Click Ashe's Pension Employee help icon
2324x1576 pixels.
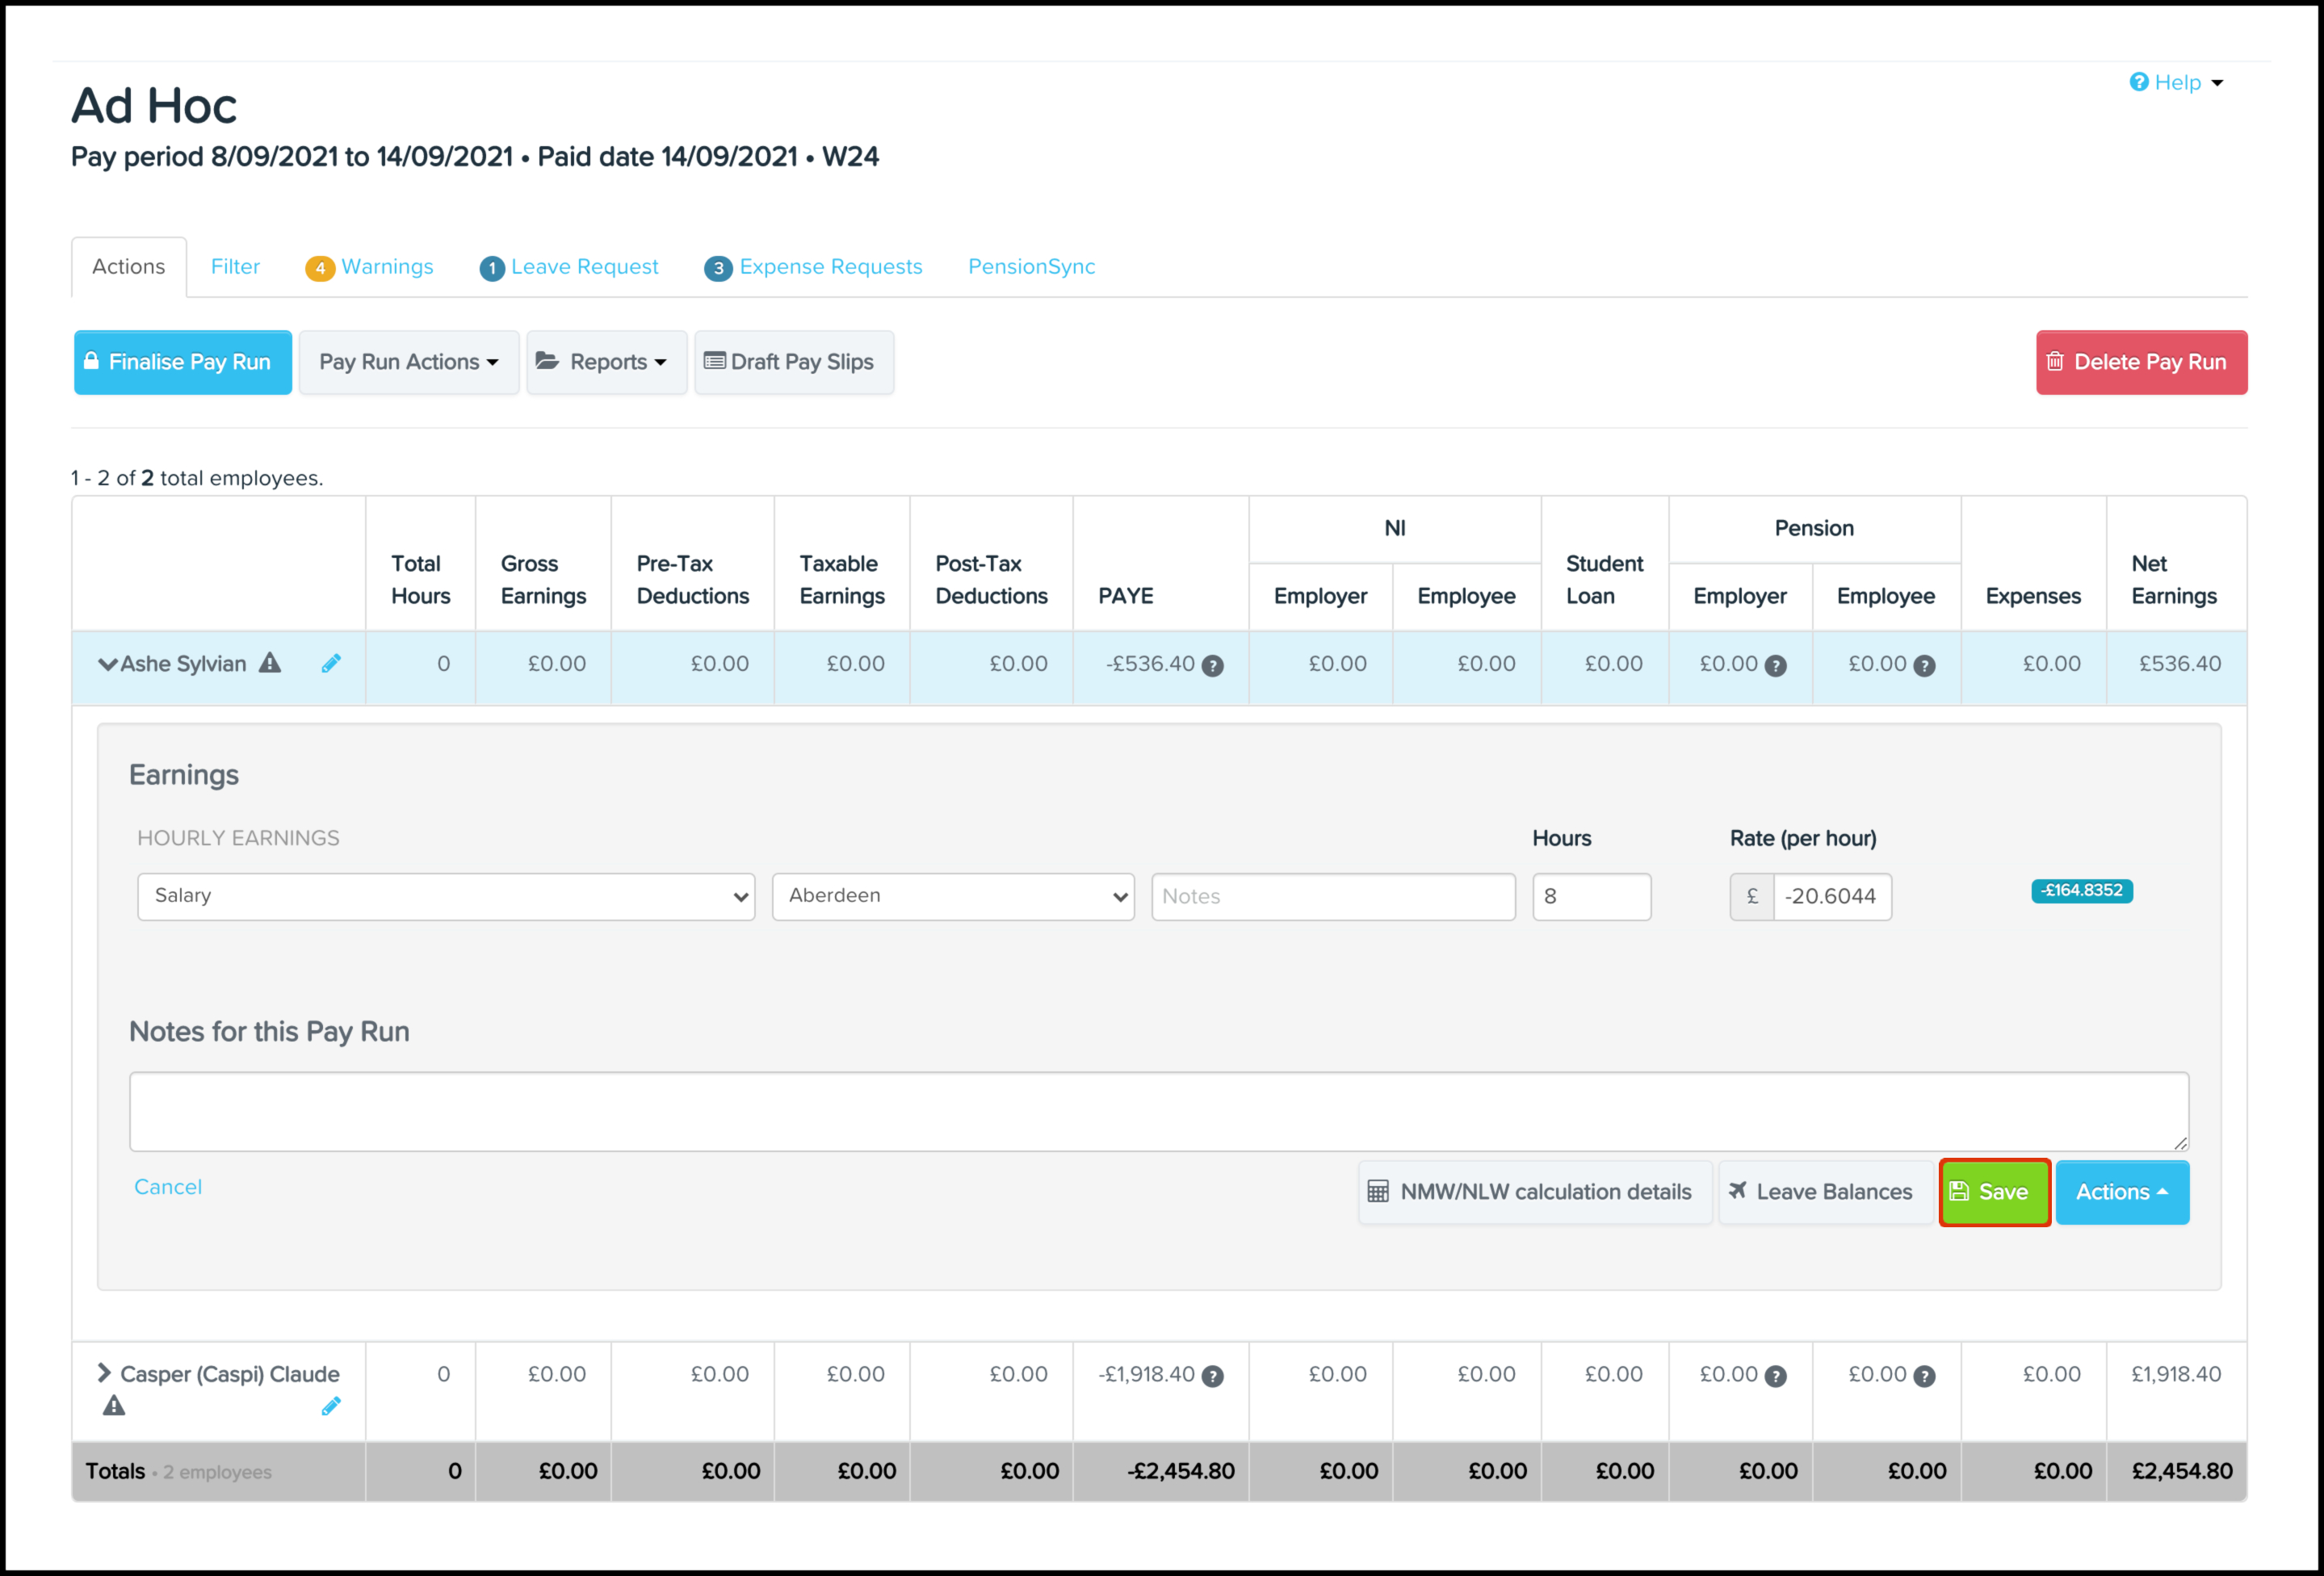[1924, 666]
